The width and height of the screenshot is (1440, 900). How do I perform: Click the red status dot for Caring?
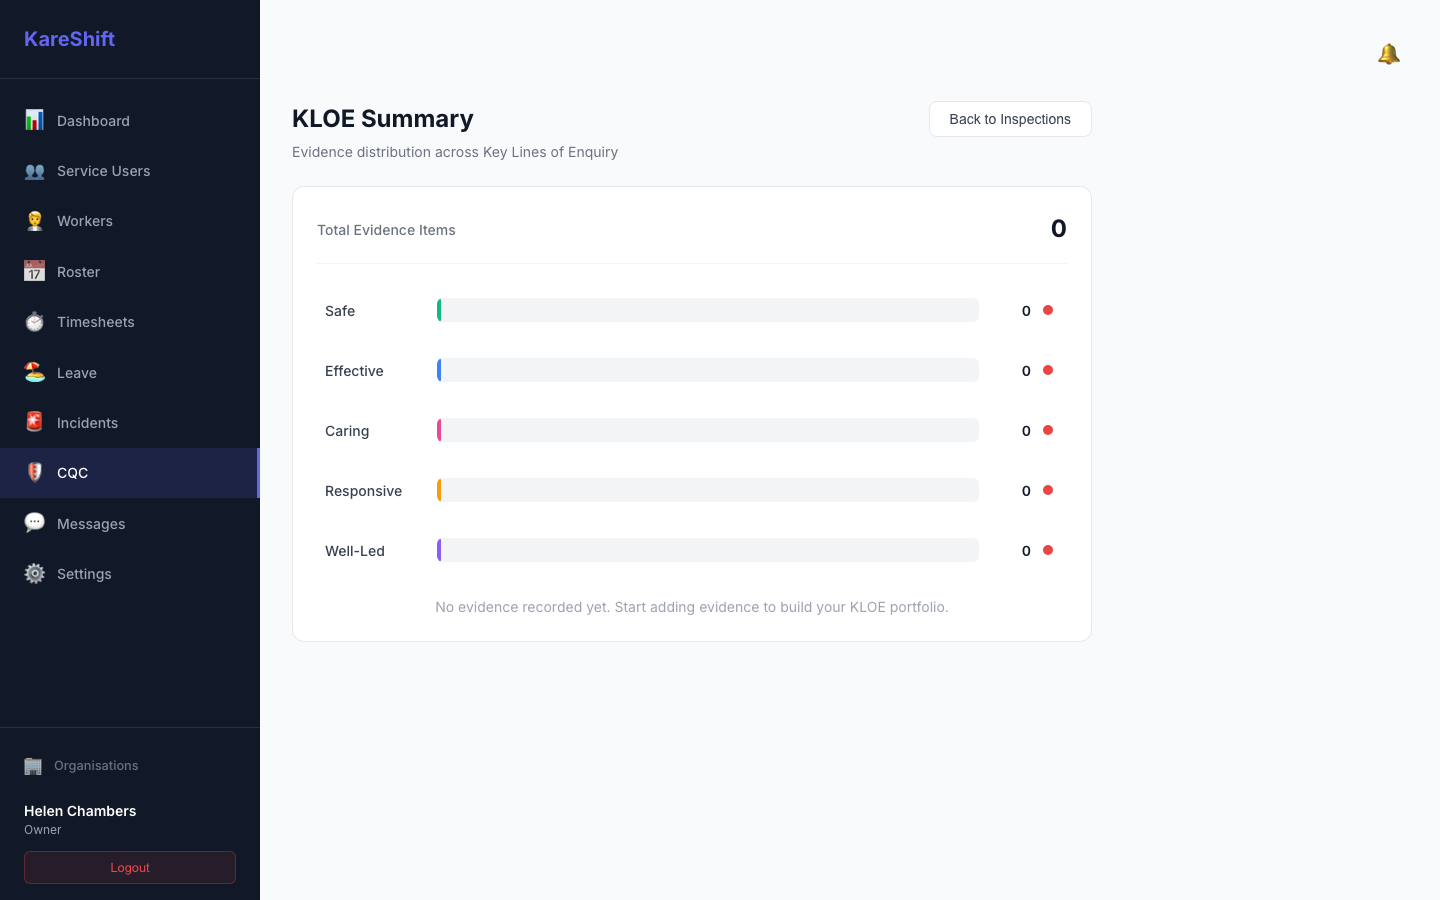coord(1048,430)
